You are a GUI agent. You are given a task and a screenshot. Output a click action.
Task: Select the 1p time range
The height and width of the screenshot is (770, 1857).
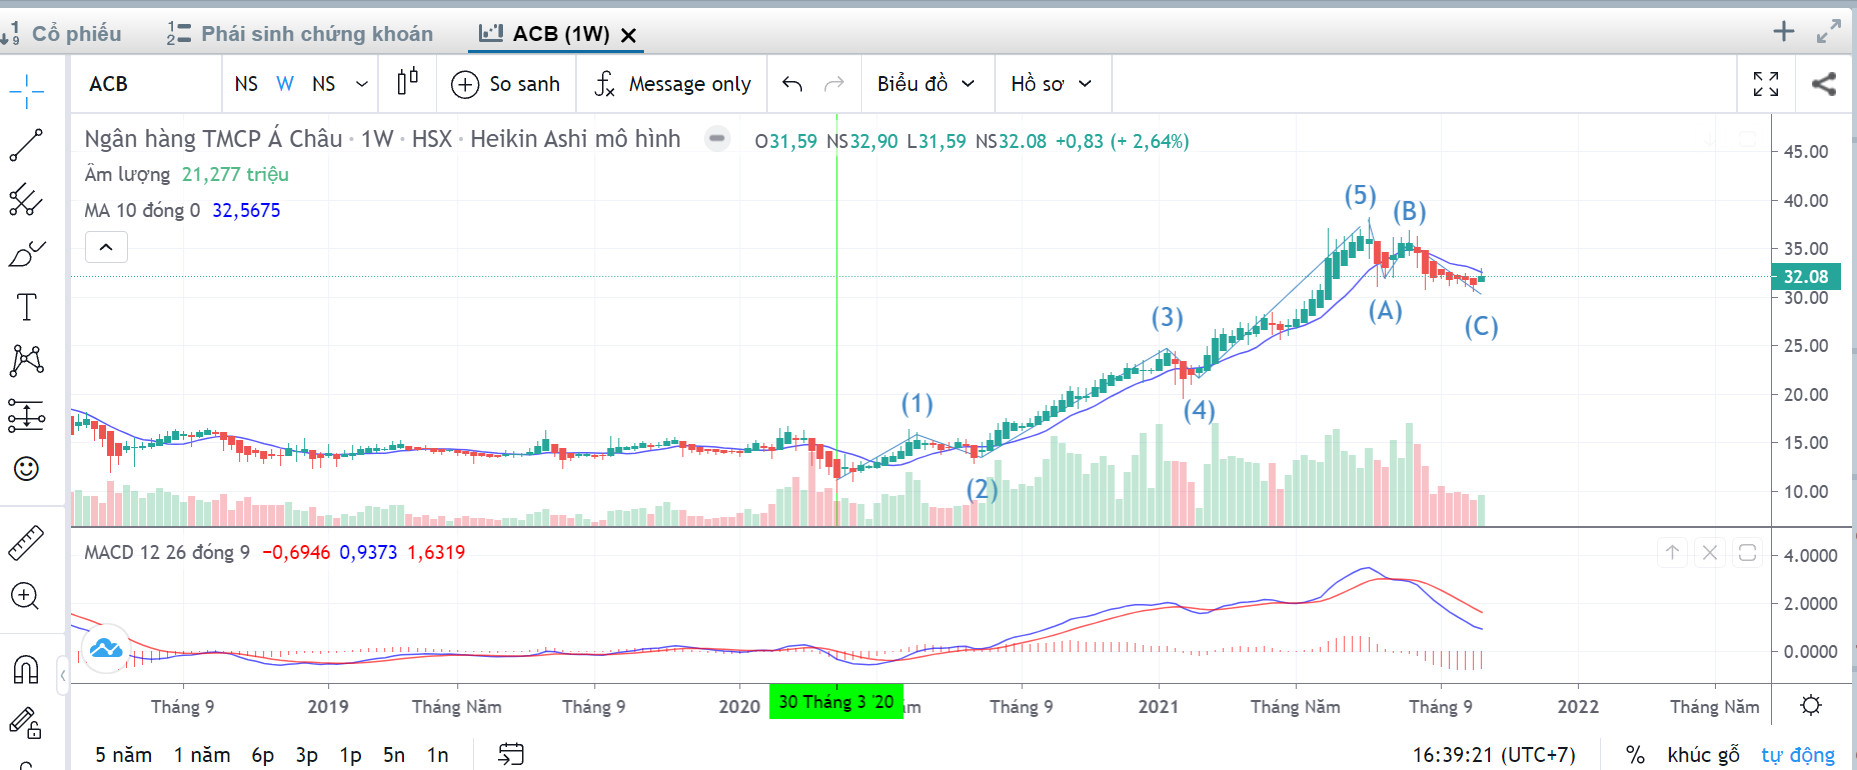point(350,755)
